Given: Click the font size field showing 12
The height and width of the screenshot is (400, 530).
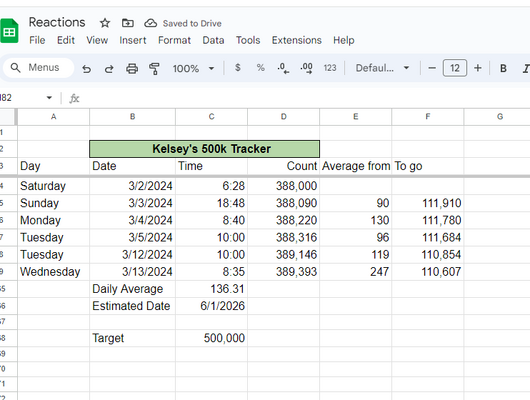Looking at the screenshot, I should 455,68.
